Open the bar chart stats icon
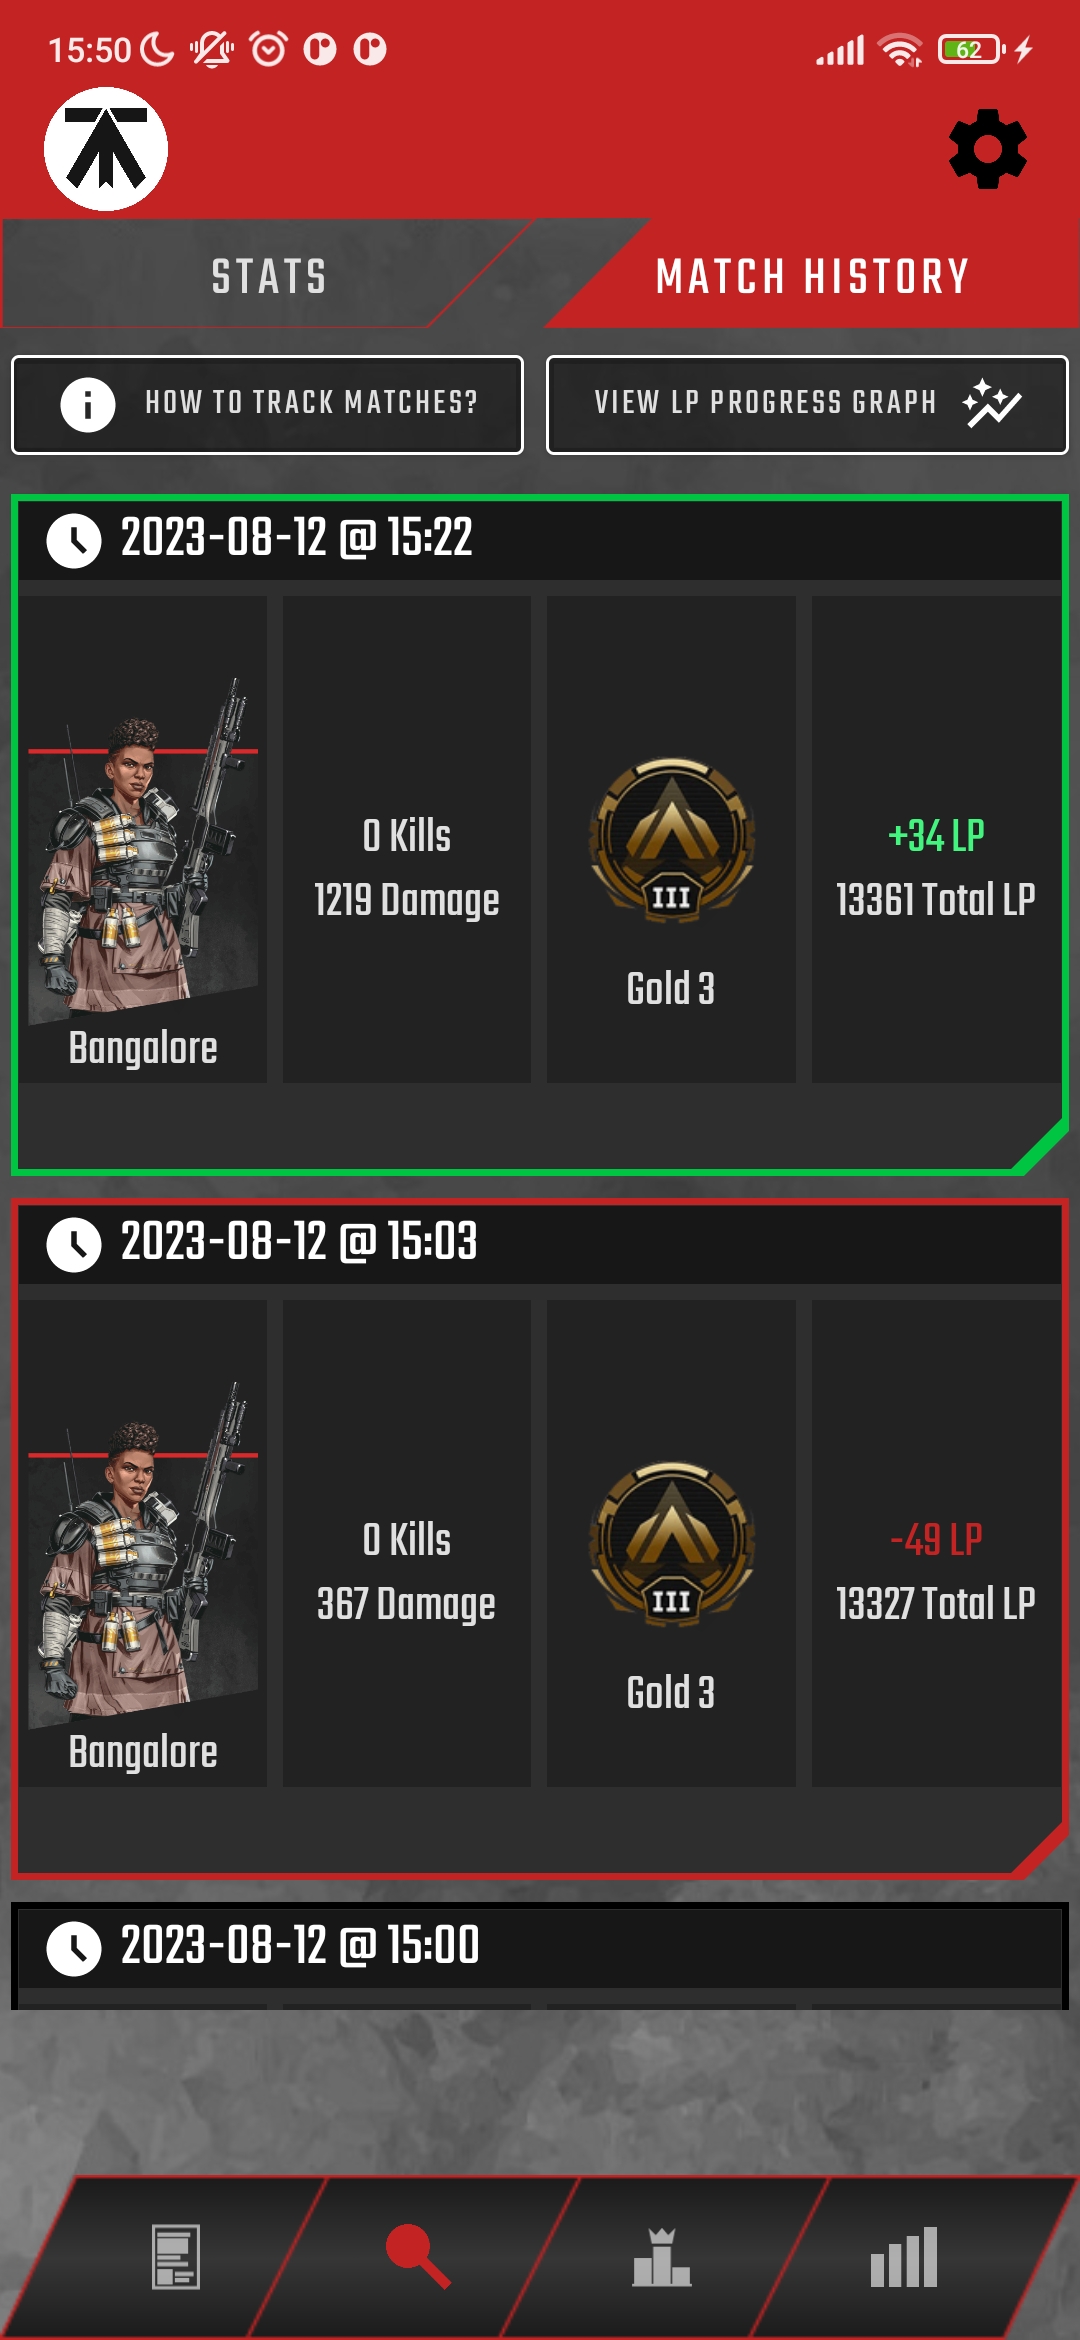 pyautogui.click(x=904, y=2257)
